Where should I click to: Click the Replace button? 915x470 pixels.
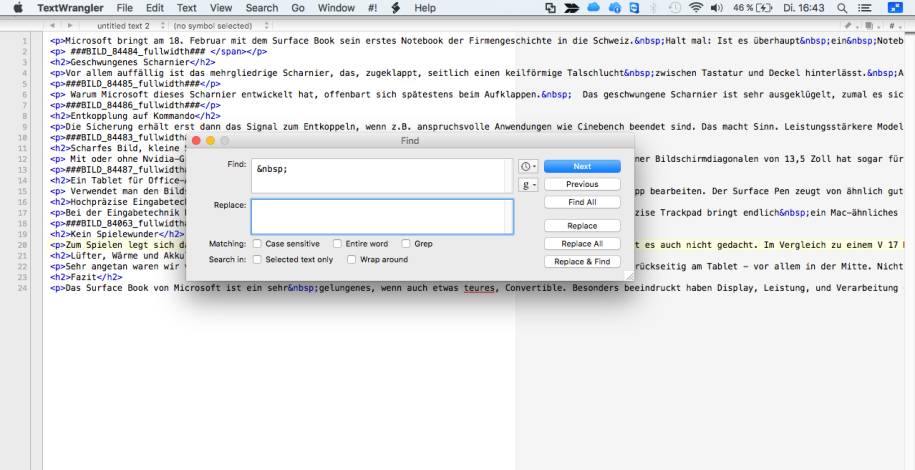click(582, 225)
